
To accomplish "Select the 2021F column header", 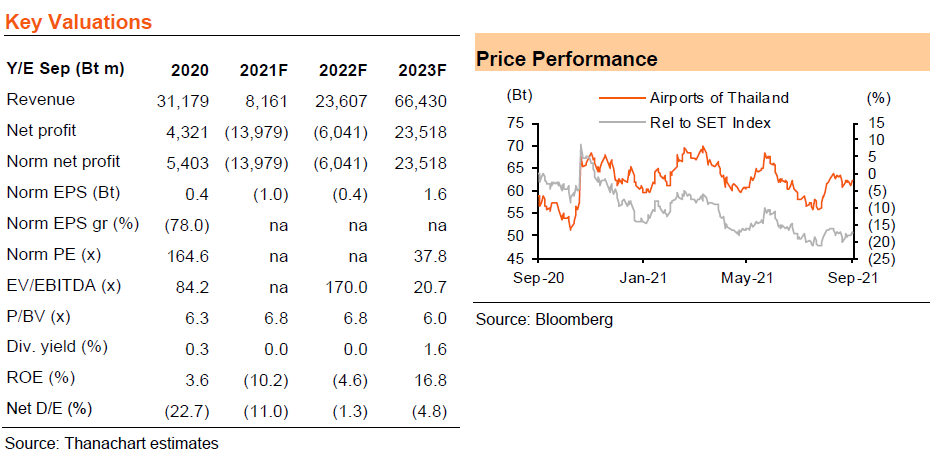I will click(x=265, y=70).
